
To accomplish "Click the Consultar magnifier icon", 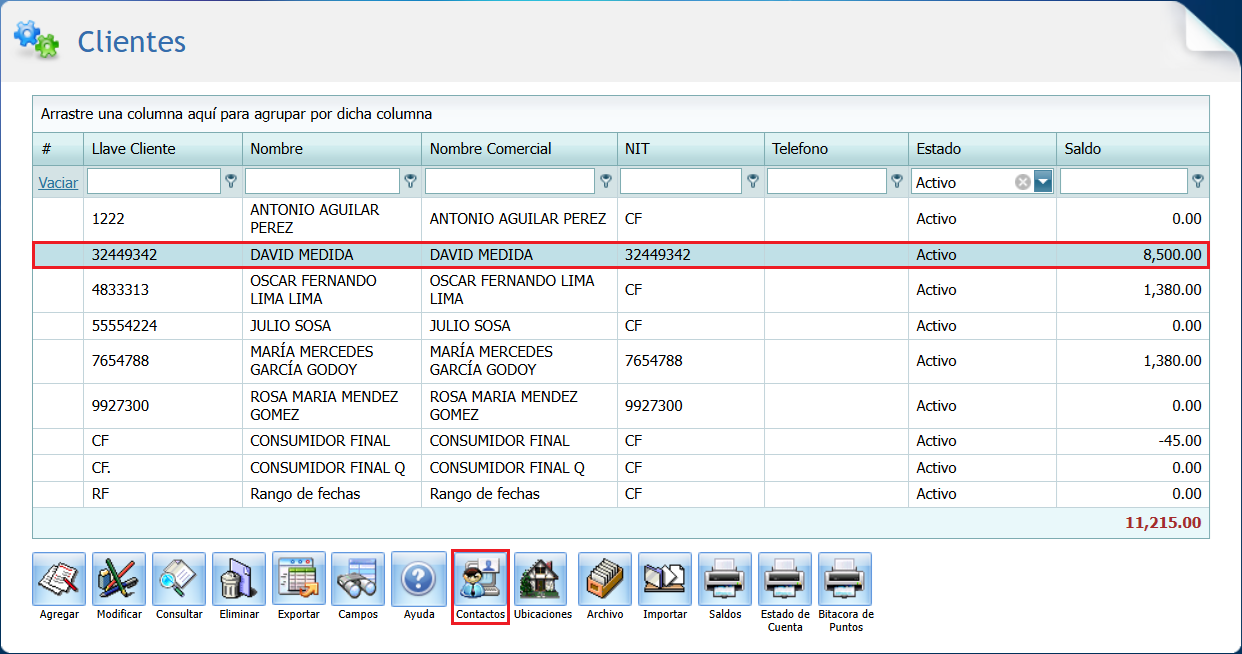I will 179,579.
